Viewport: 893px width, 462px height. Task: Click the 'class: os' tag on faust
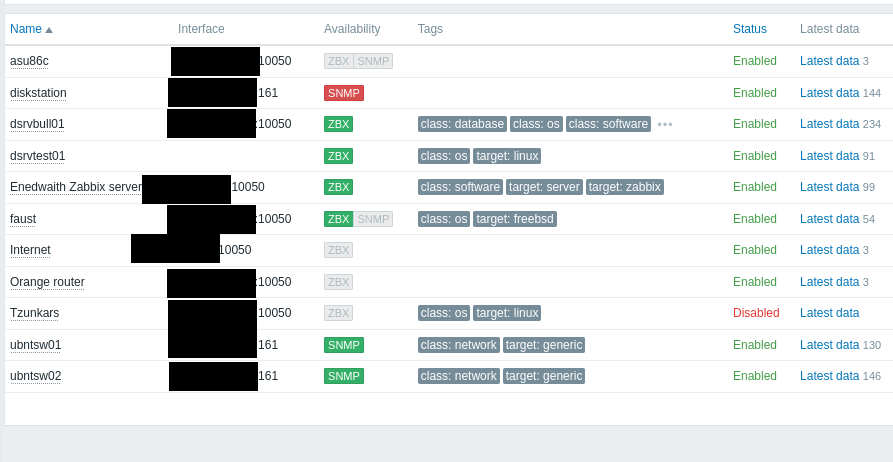(x=444, y=219)
